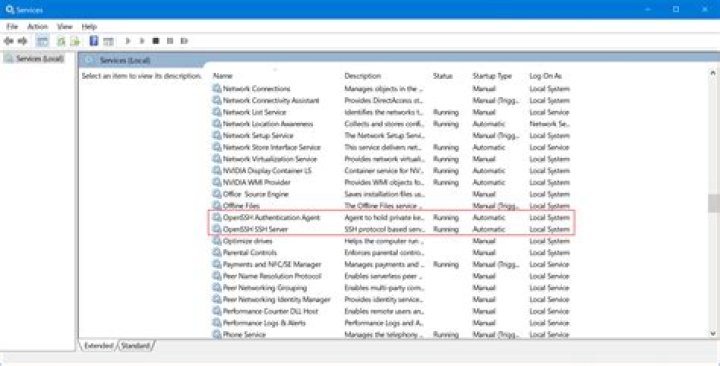
Task: Click the Pause Service icon
Action: [170, 41]
